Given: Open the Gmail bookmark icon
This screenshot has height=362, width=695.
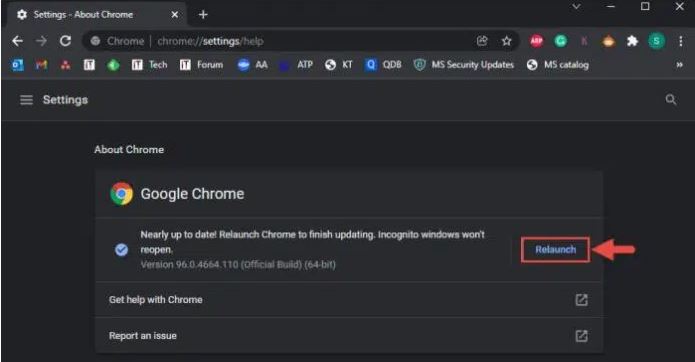Looking at the screenshot, I should point(42,65).
